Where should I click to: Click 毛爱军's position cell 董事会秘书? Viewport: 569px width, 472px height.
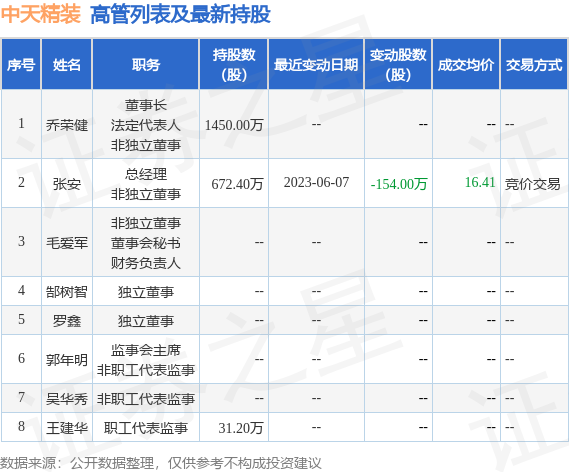point(146,243)
